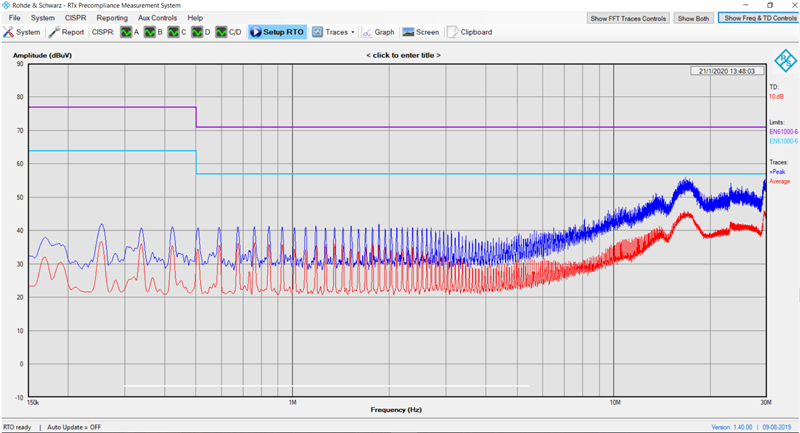Click the Auto Update = OFF status
The width and height of the screenshot is (800, 433).
74,427
